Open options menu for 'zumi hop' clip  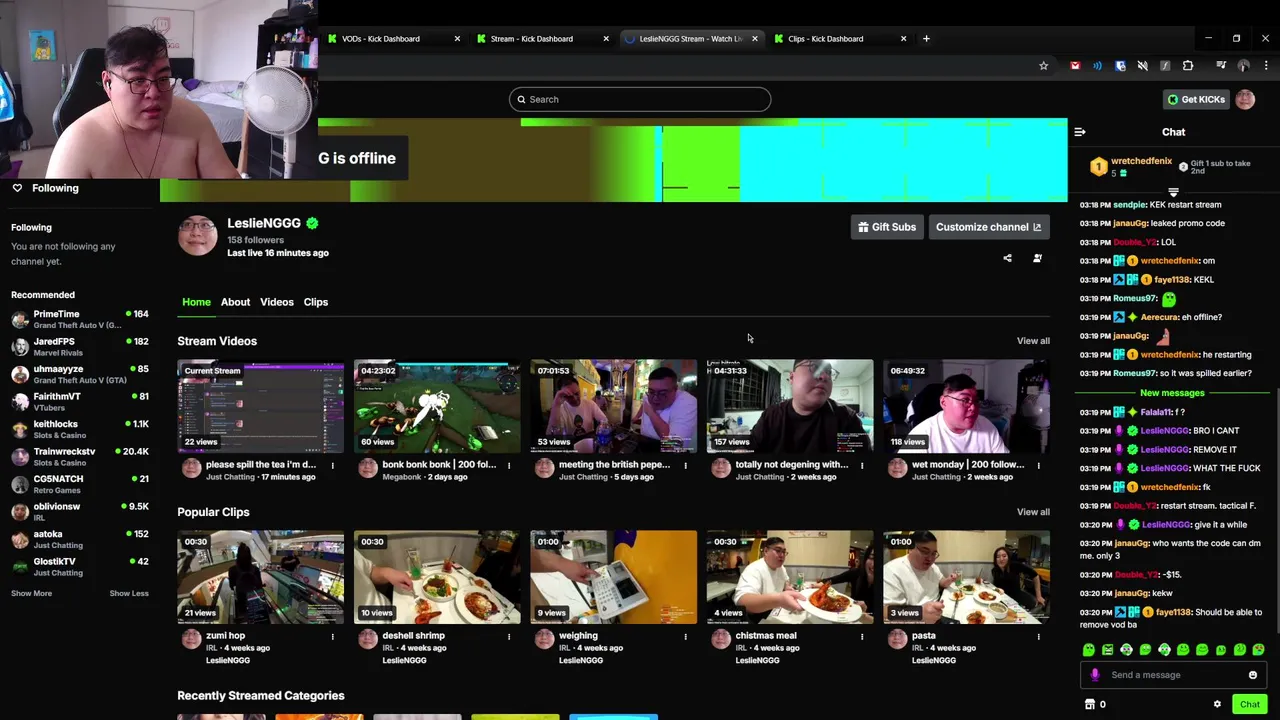point(332,636)
